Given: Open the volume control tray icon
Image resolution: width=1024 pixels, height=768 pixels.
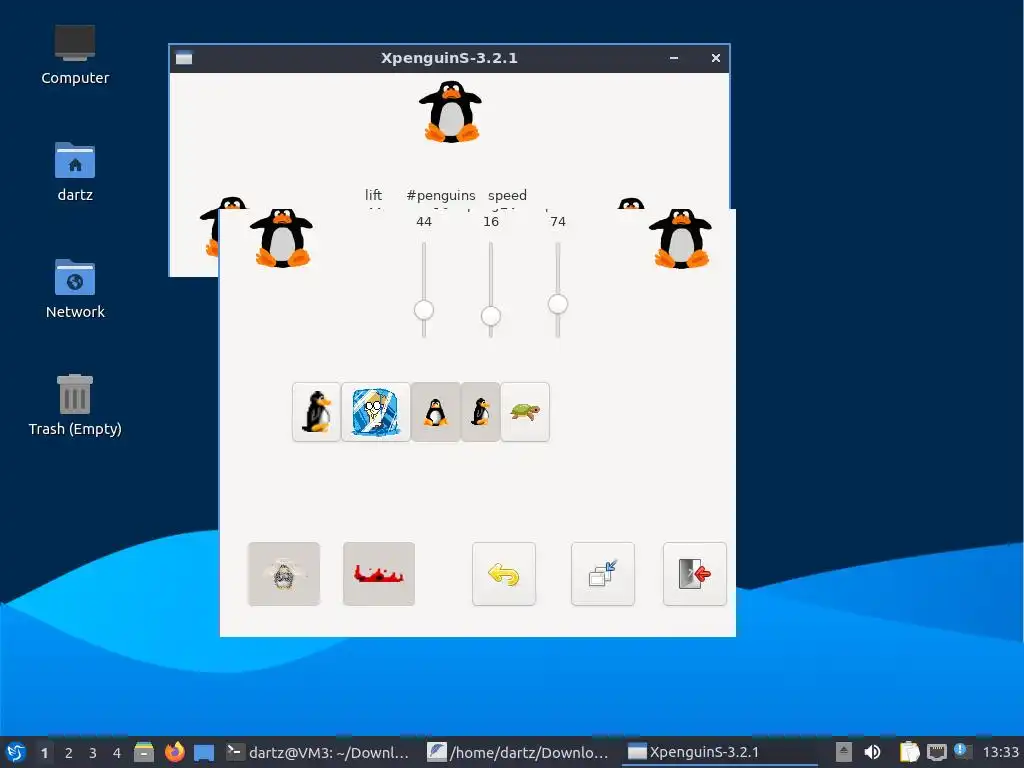Looking at the screenshot, I should tap(872, 752).
